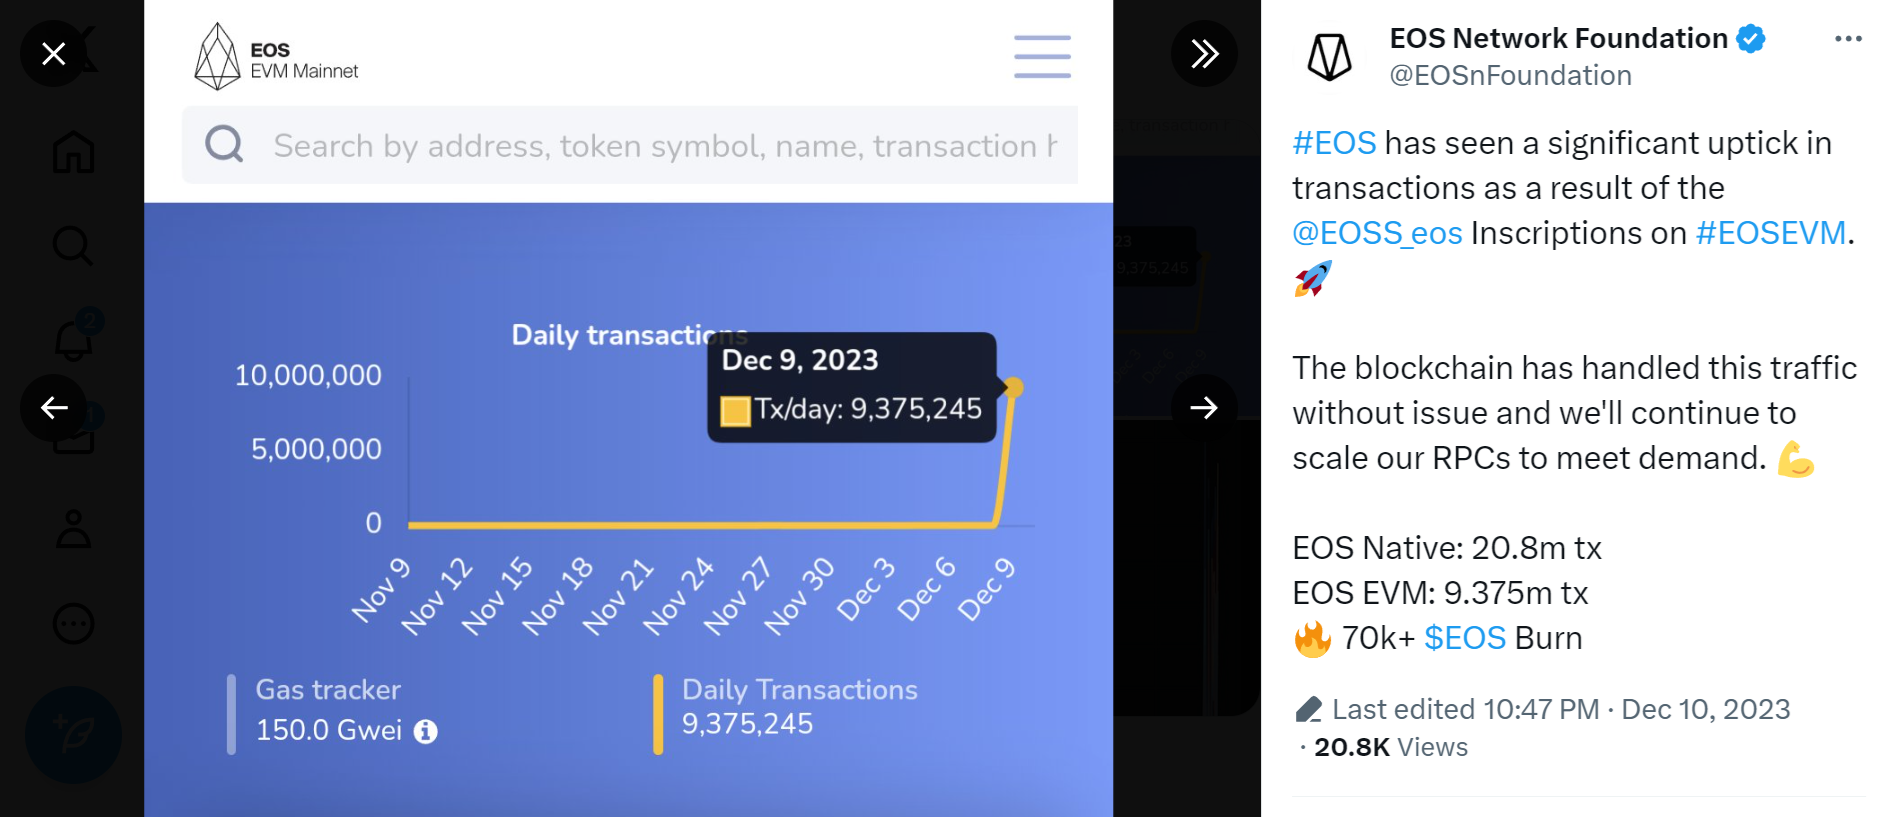Click the verified badge next to the account name
Image resolution: width=1887 pixels, height=817 pixels.
click(x=1751, y=39)
